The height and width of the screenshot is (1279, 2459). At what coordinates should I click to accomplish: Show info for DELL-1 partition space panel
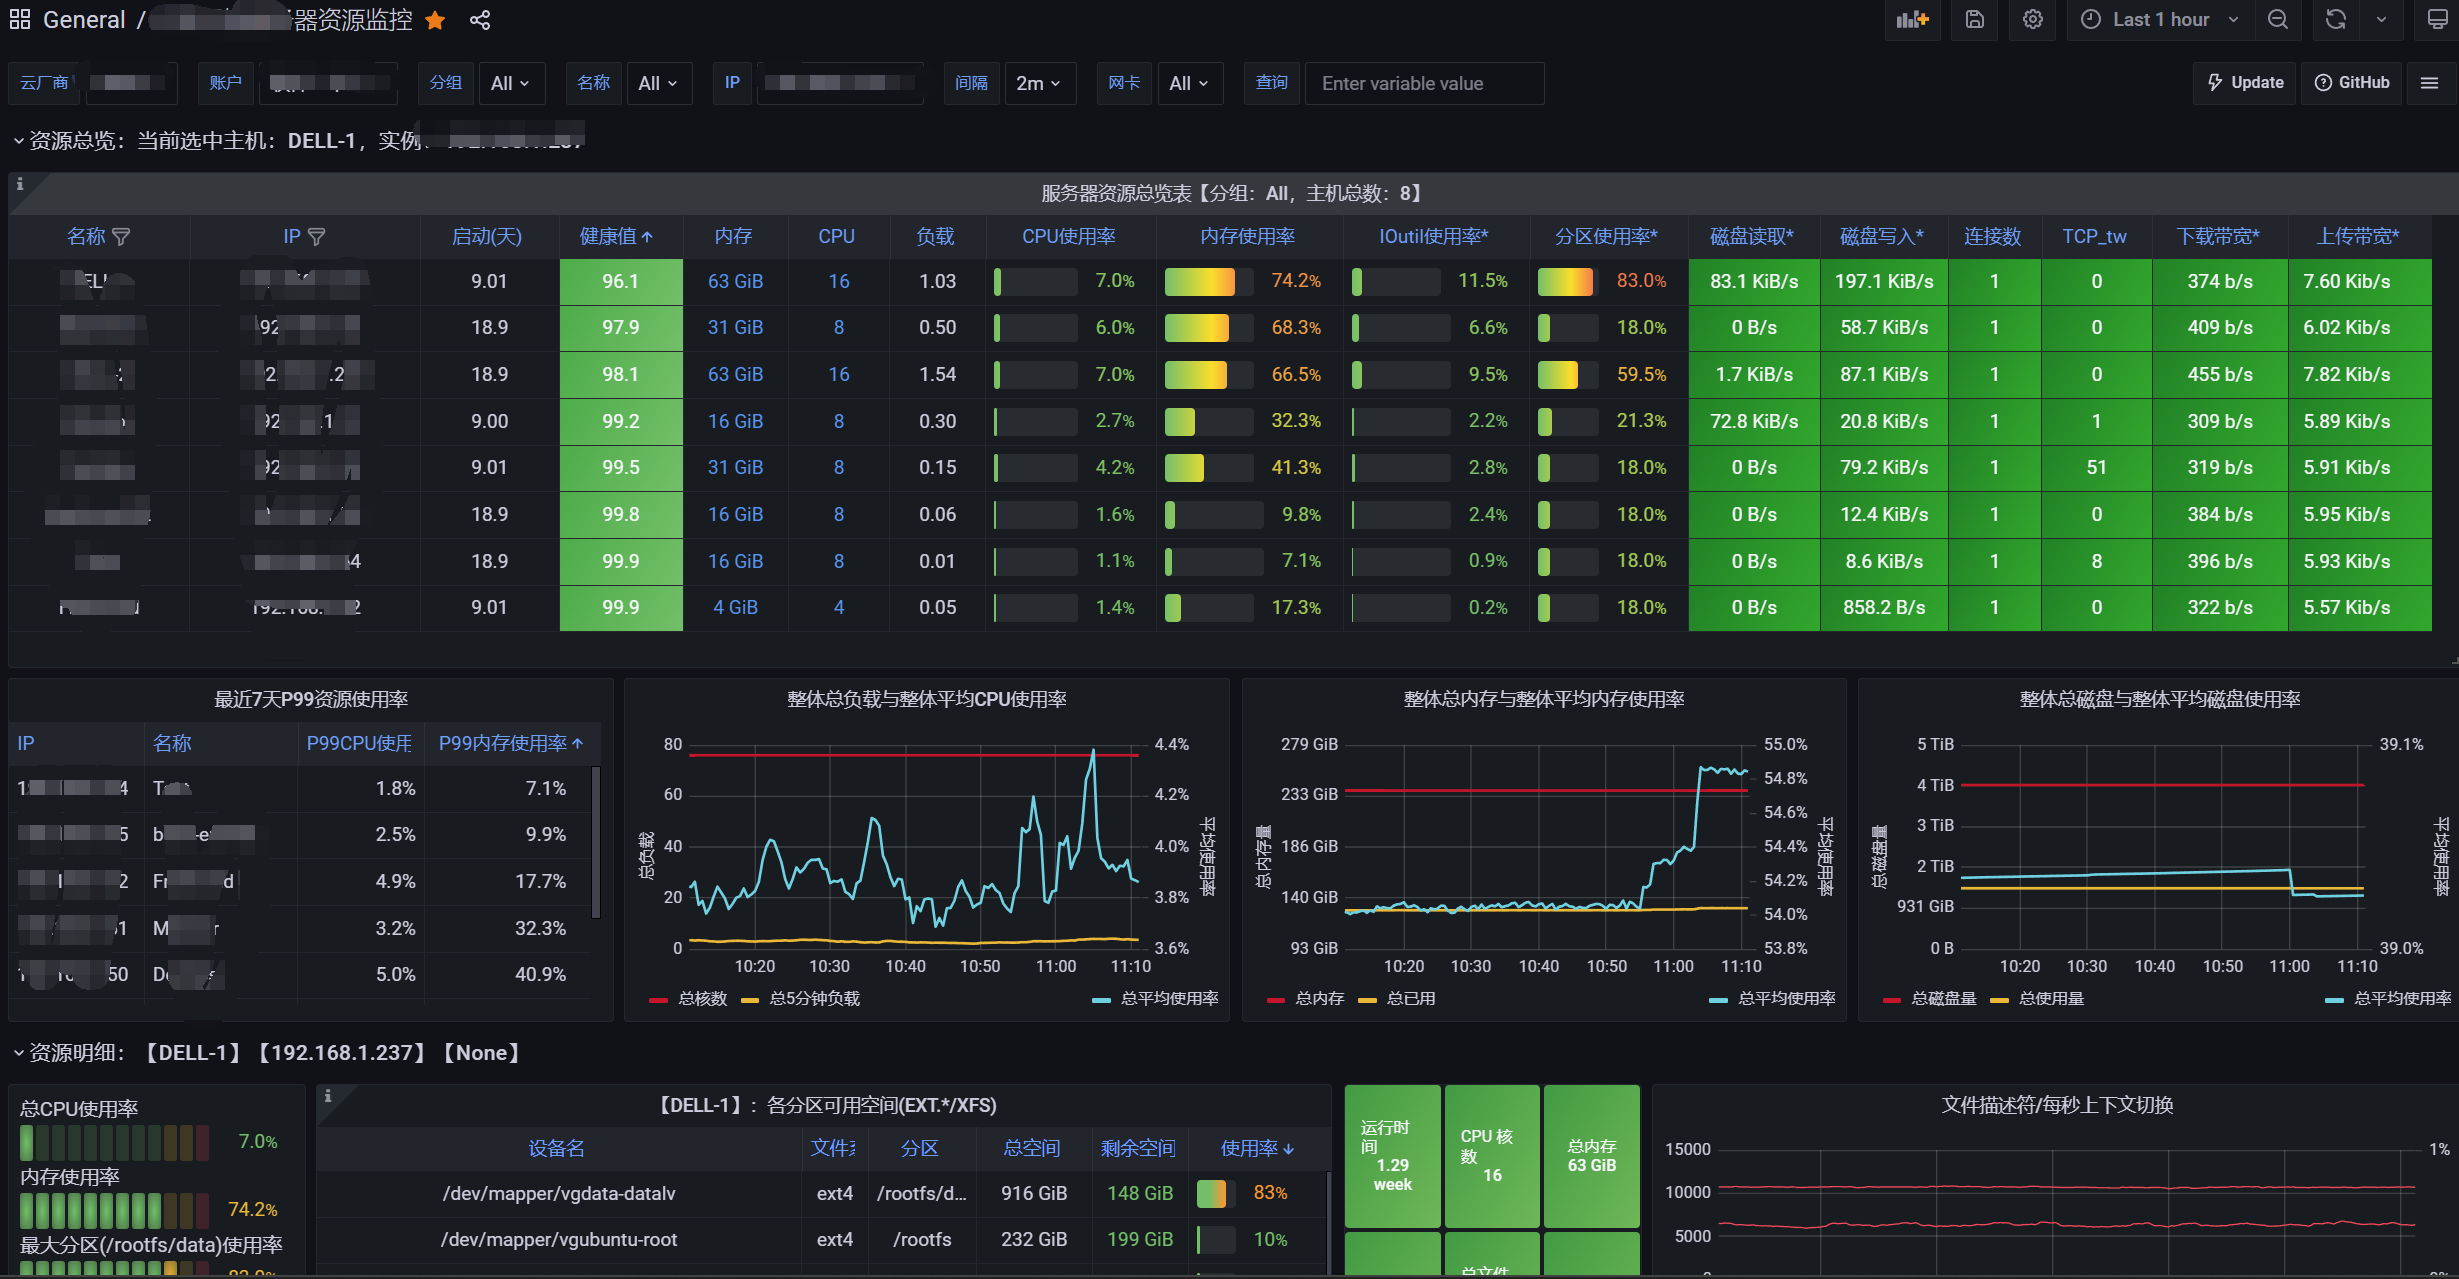(328, 1096)
